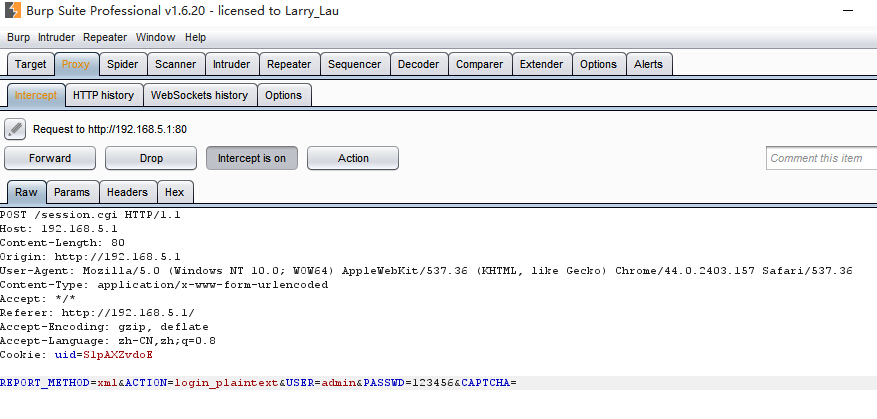Select the Intercept sub-tab
Screen dimensions: 877x419
(36, 95)
